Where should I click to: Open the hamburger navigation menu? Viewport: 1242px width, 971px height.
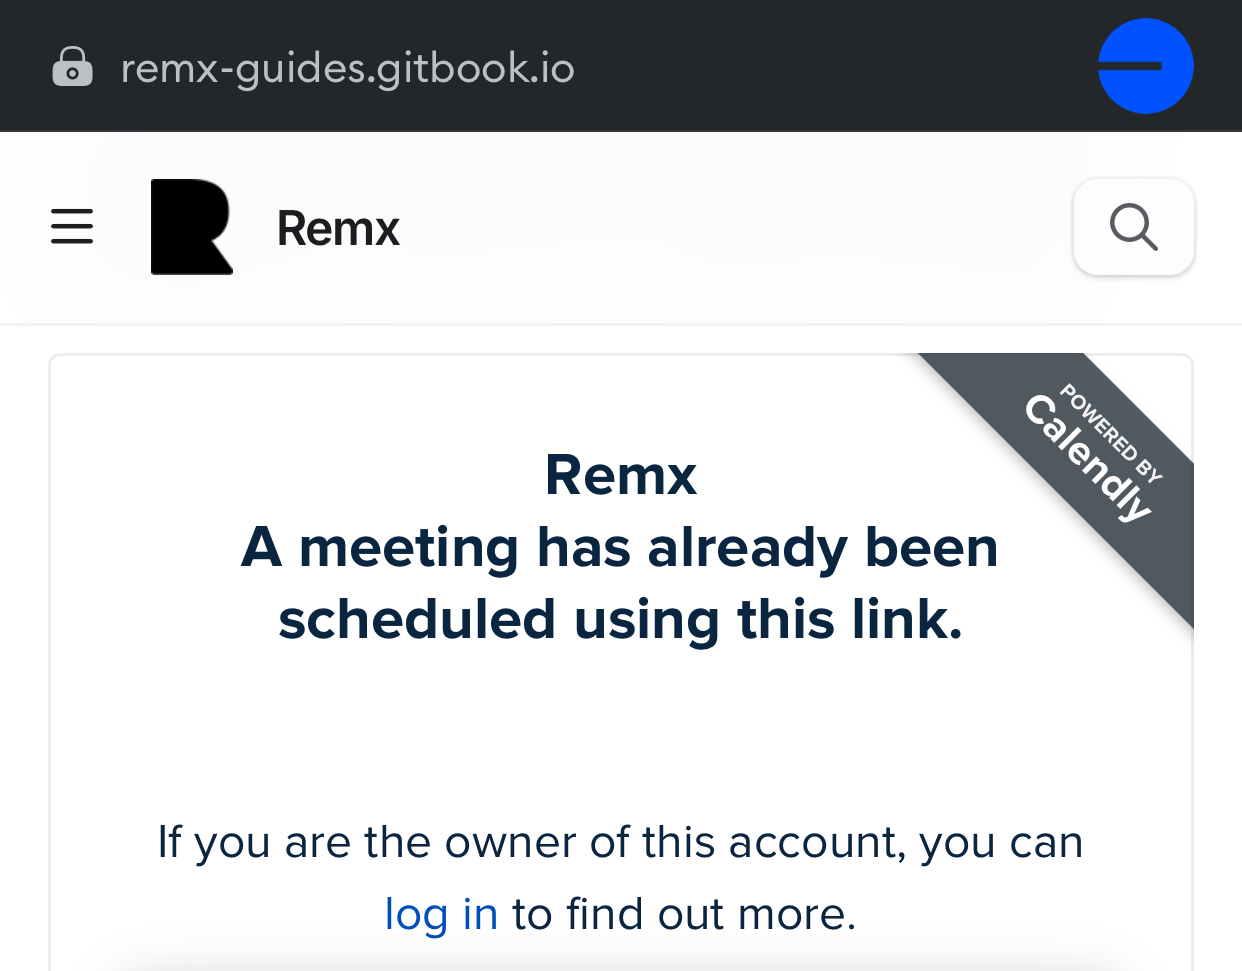click(x=72, y=227)
